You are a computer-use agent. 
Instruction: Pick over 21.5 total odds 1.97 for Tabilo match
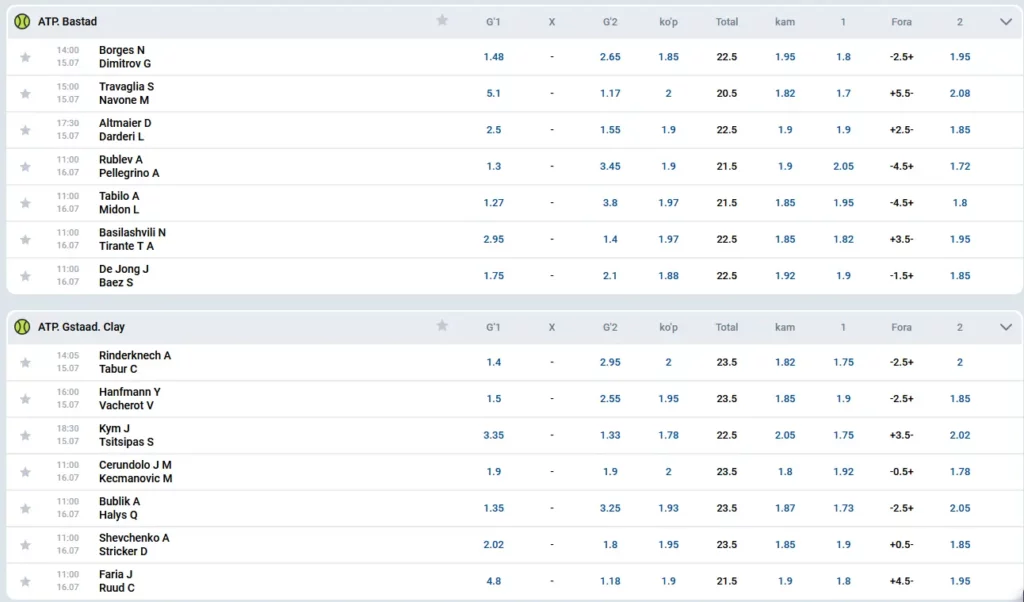(x=668, y=202)
